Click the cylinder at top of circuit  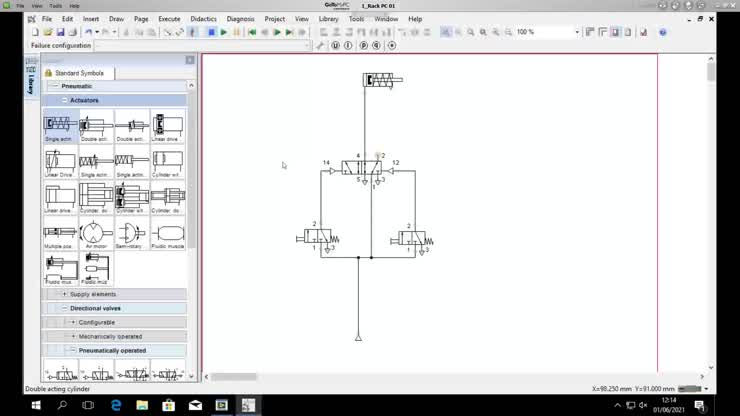[382, 80]
